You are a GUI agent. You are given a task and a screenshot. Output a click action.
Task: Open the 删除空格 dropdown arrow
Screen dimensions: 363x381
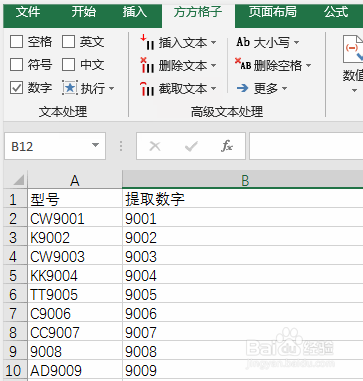308,65
